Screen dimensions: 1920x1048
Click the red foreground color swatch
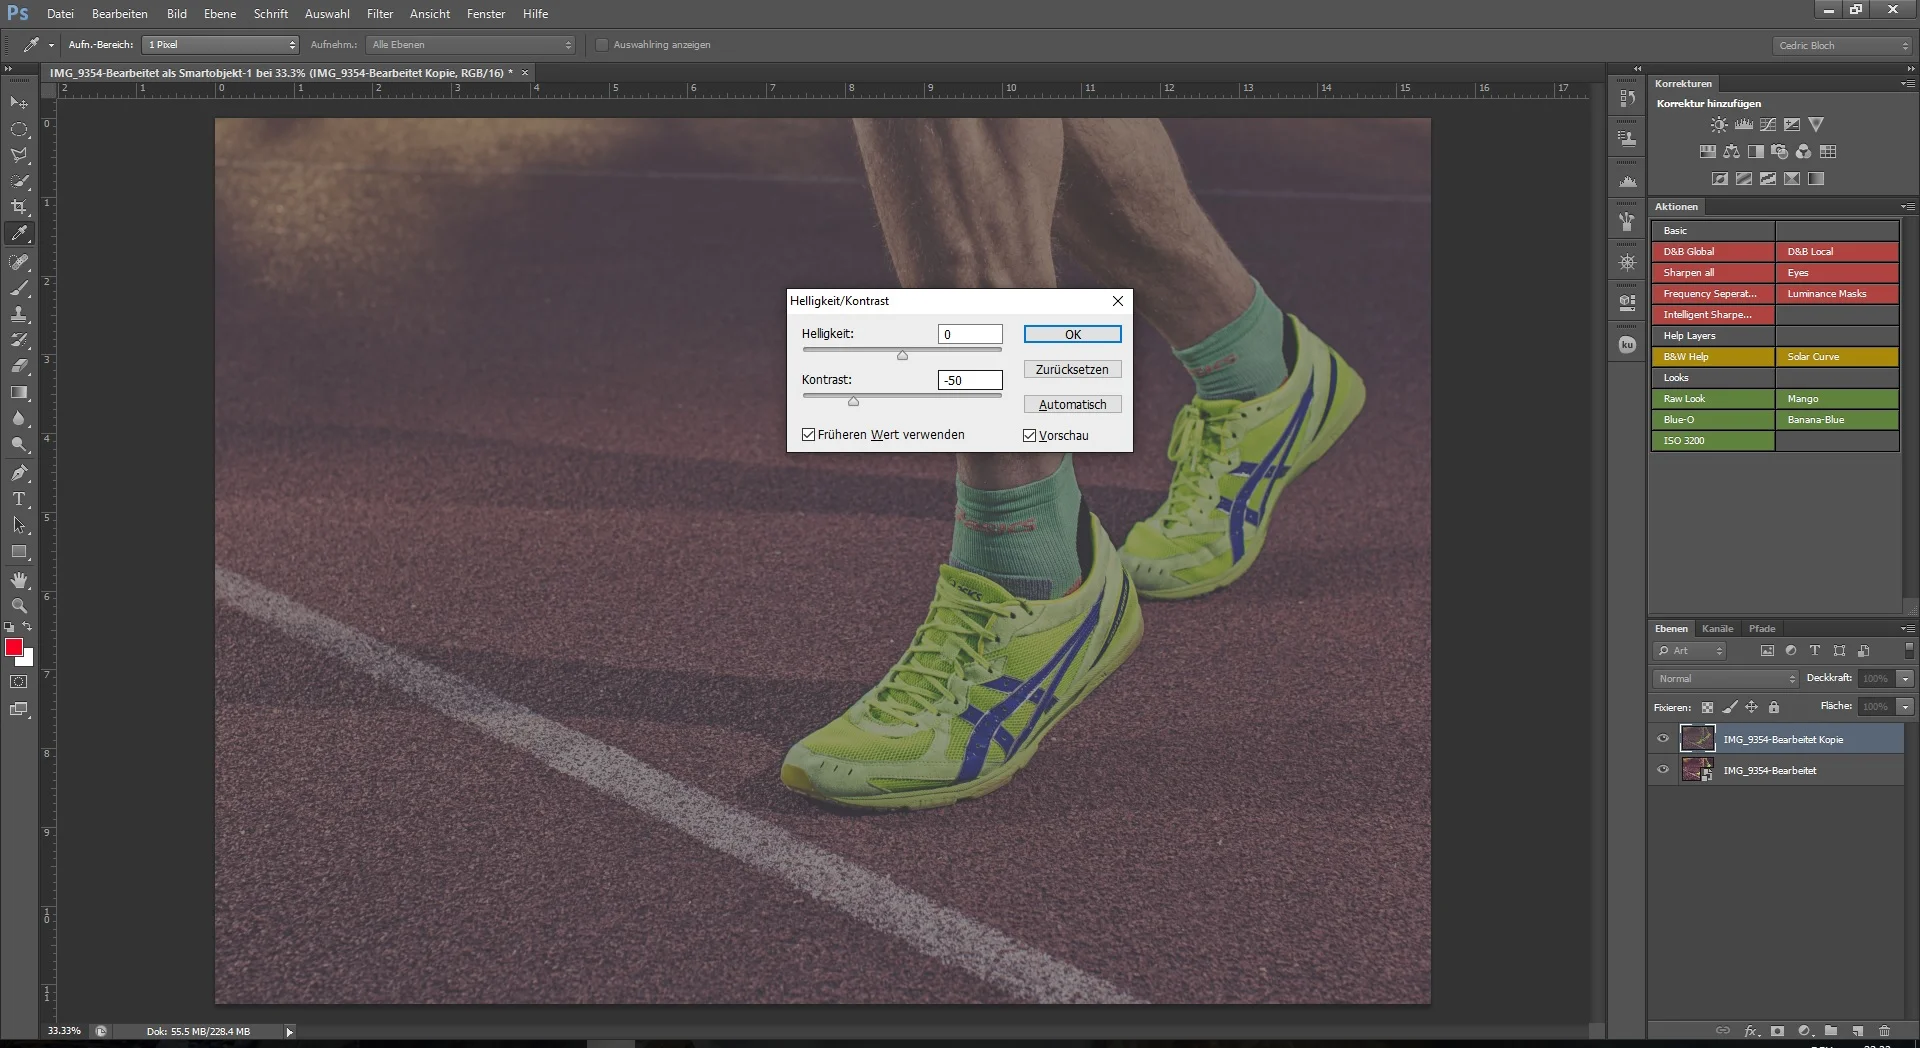(14, 648)
